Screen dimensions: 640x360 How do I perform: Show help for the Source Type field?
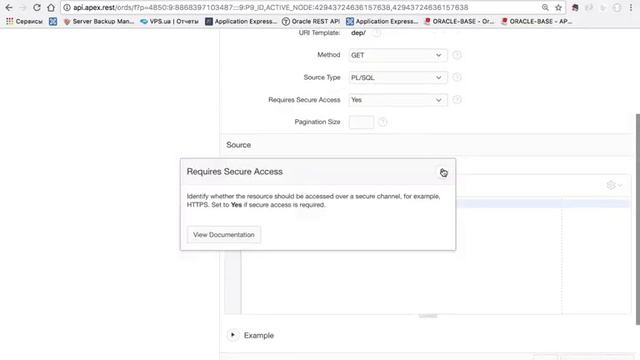pos(457,77)
